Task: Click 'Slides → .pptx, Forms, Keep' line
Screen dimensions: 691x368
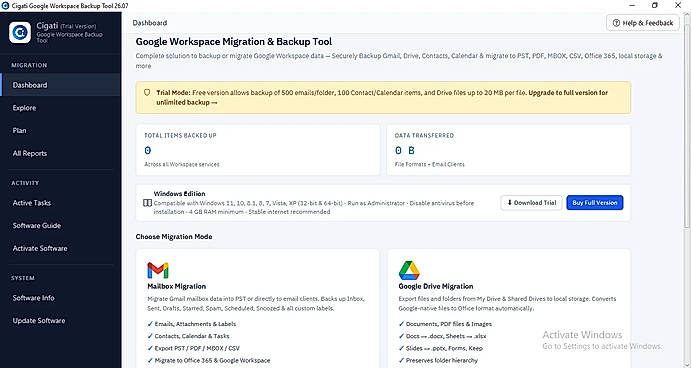Action: [441, 348]
